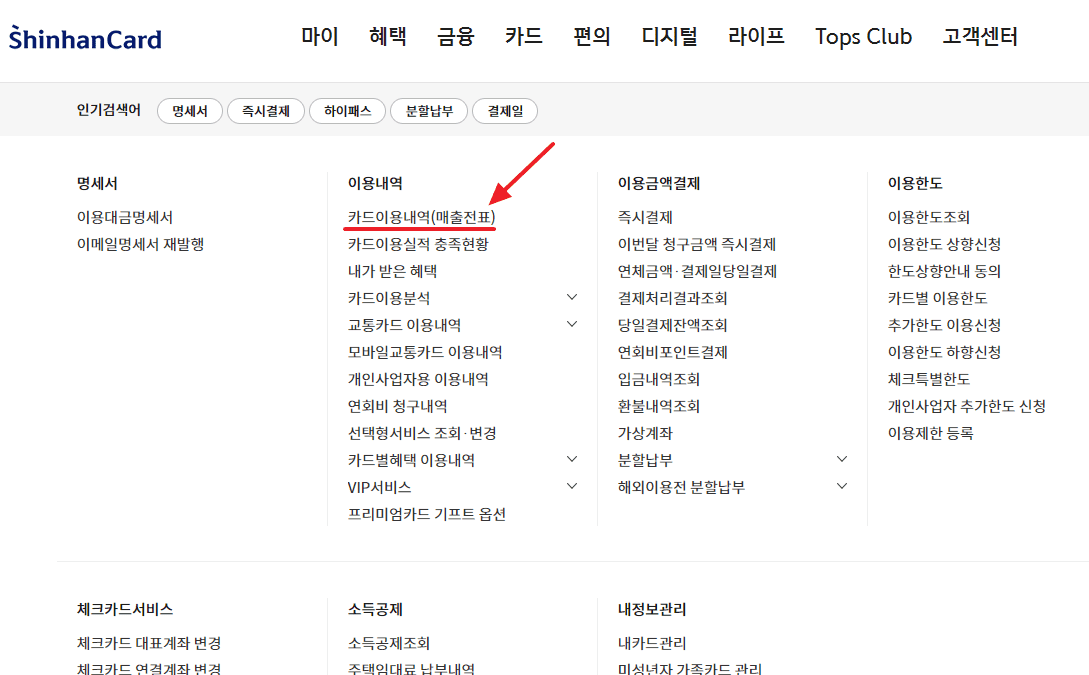Expand the 카드이용분석 submenu
Screen dimensions: 1089x675
point(571,296)
